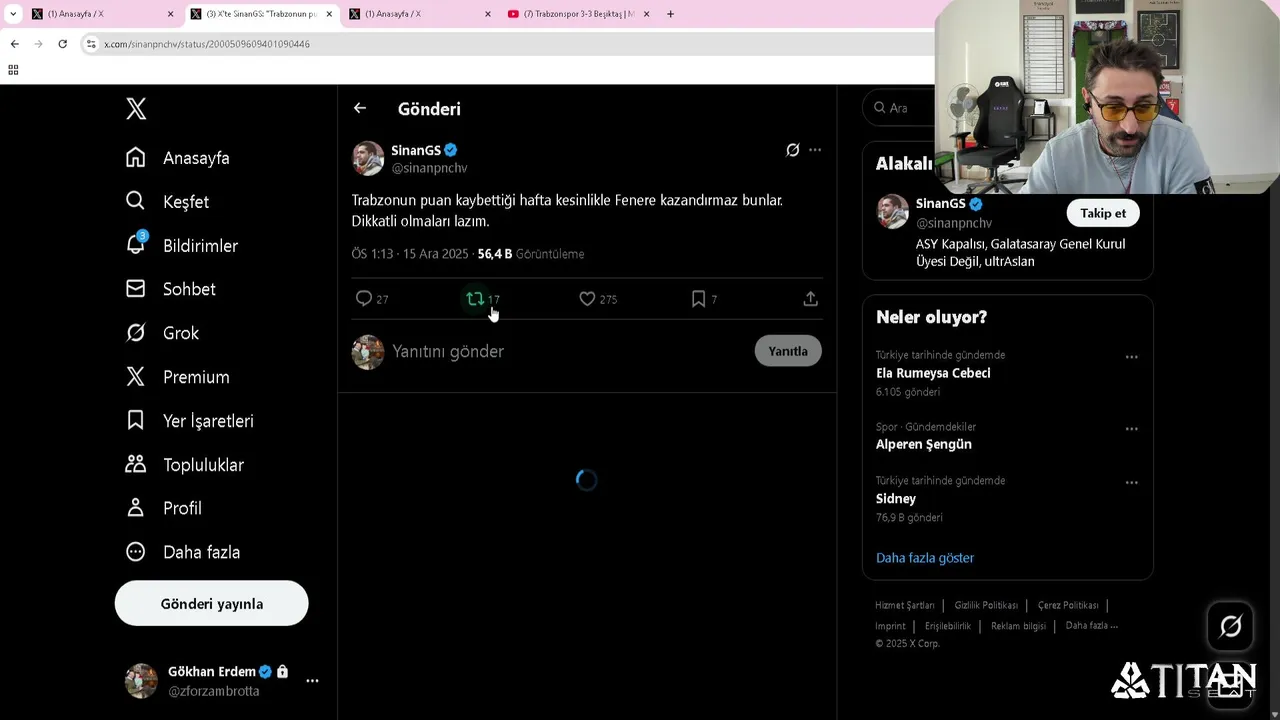Click the address bar URL
The height and width of the screenshot is (720, 1280).
pyautogui.click(x=207, y=44)
